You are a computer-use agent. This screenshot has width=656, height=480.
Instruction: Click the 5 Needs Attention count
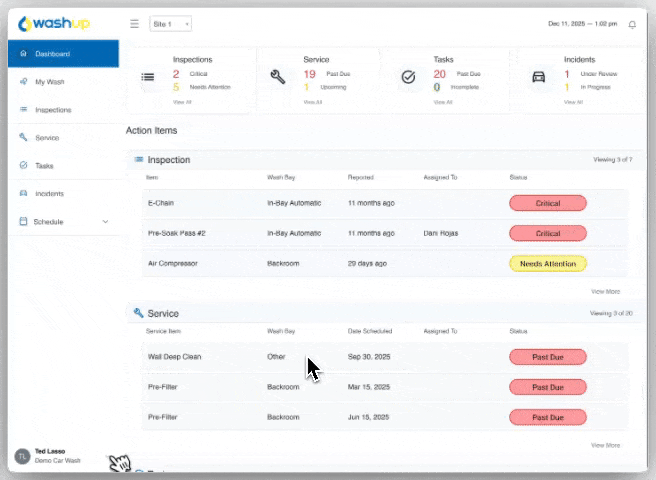(176, 87)
